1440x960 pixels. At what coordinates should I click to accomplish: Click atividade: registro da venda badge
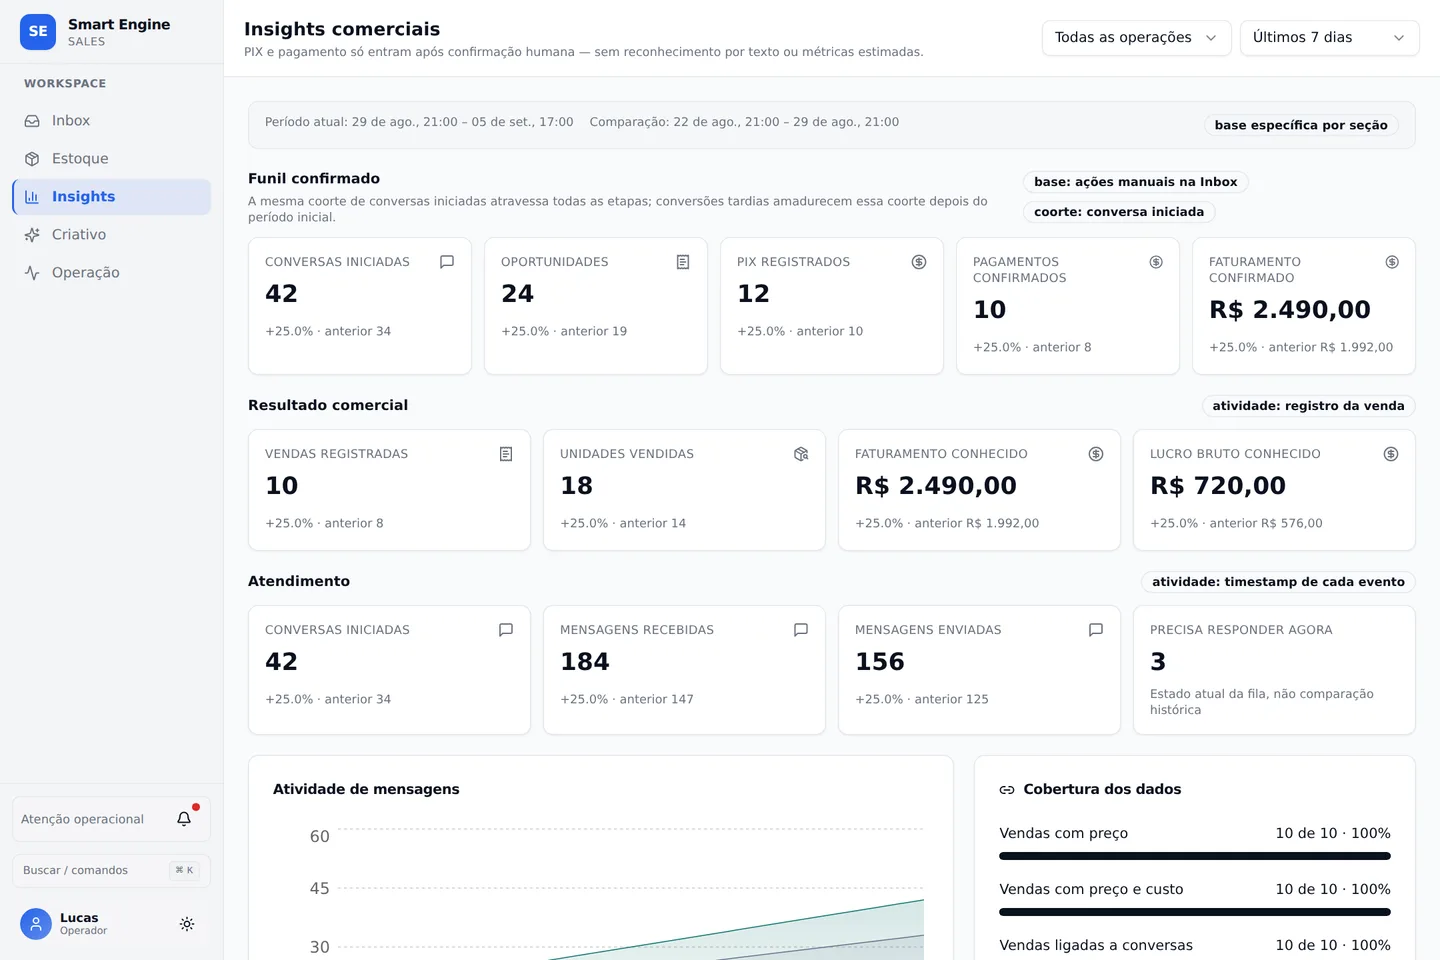pos(1308,406)
